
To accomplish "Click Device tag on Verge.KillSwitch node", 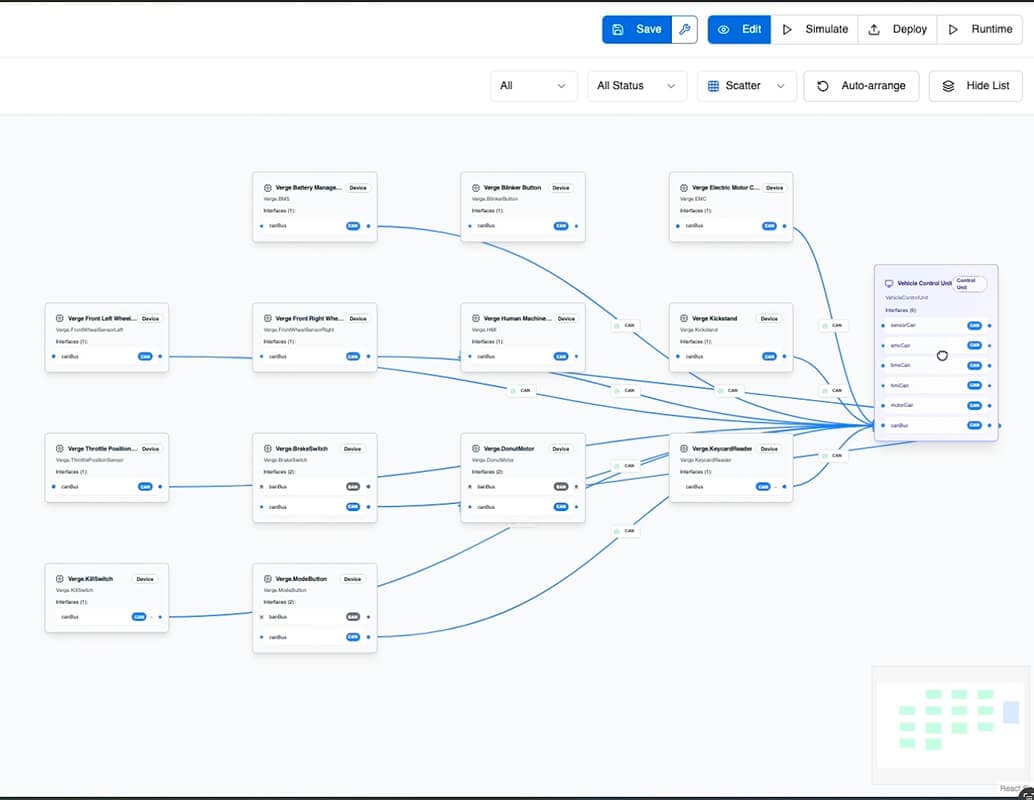I will click(x=145, y=579).
